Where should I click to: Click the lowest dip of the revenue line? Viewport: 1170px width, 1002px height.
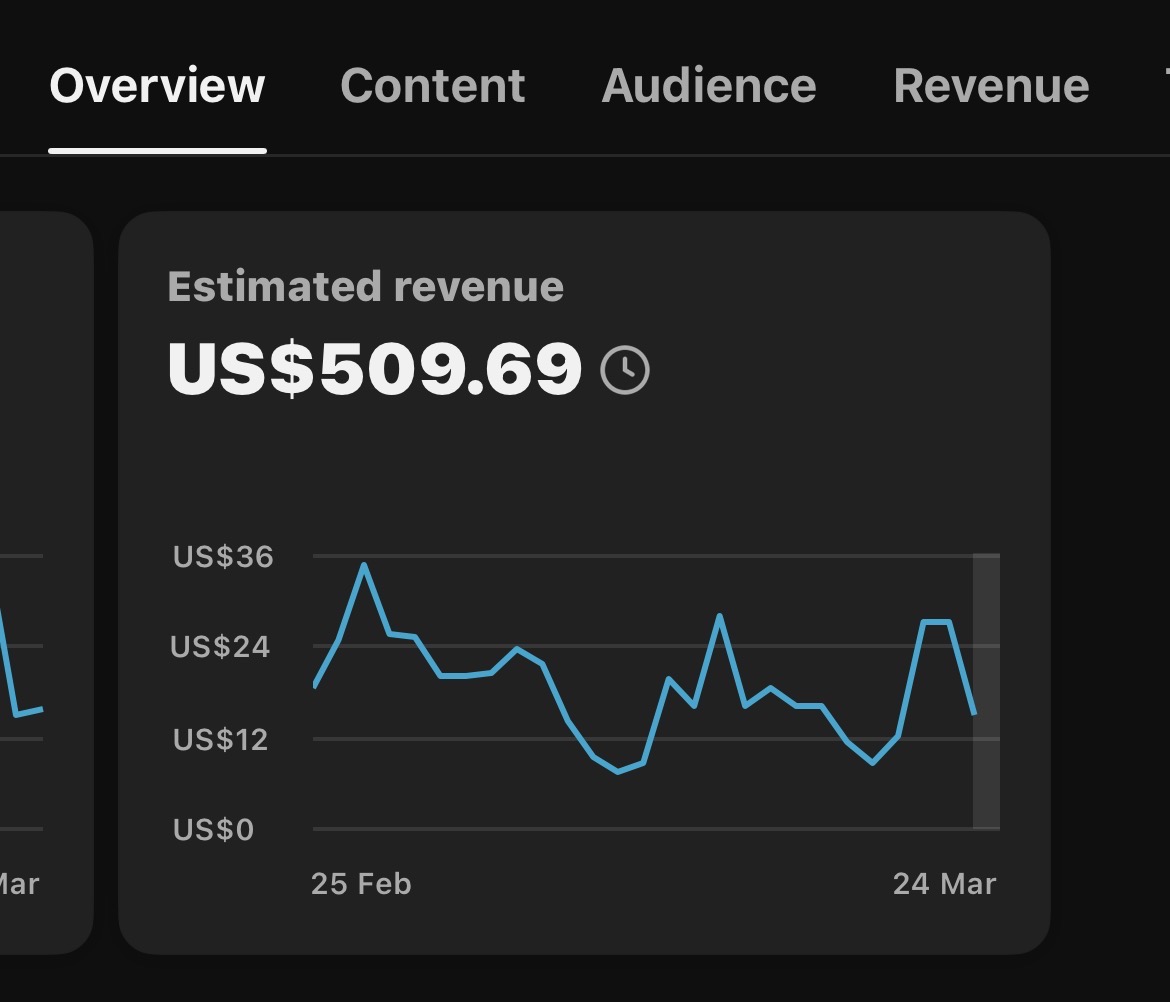point(618,772)
